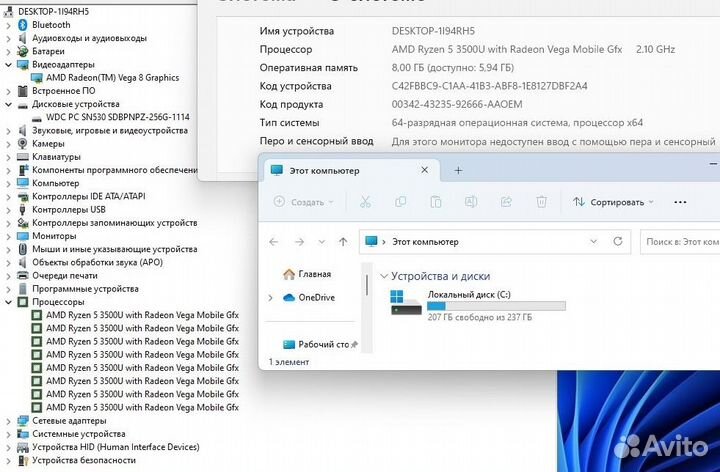Viewport: 720px width, 472px height.
Task: Select AMD Radeon(TM) Vega 8 Graphics
Action: 112,78
